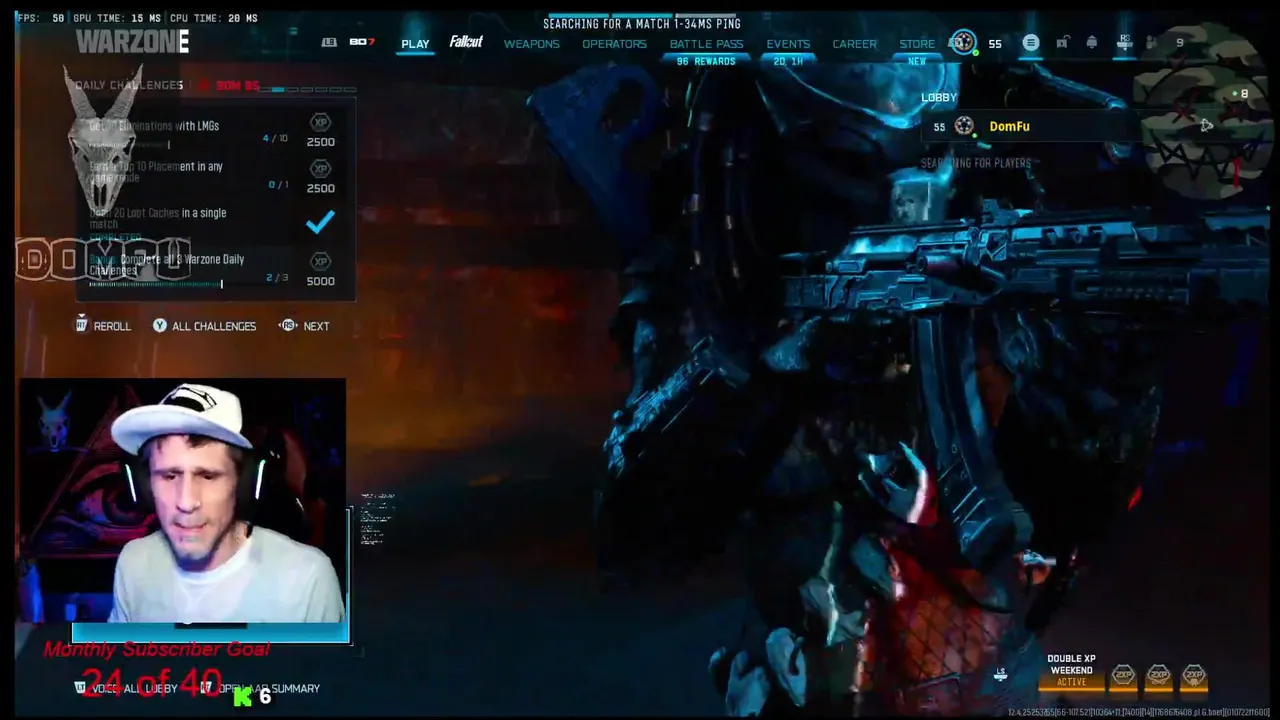Viewport: 1280px width, 720px height.
Task: Open the Fallout event tab
Action: (x=466, y=42)
